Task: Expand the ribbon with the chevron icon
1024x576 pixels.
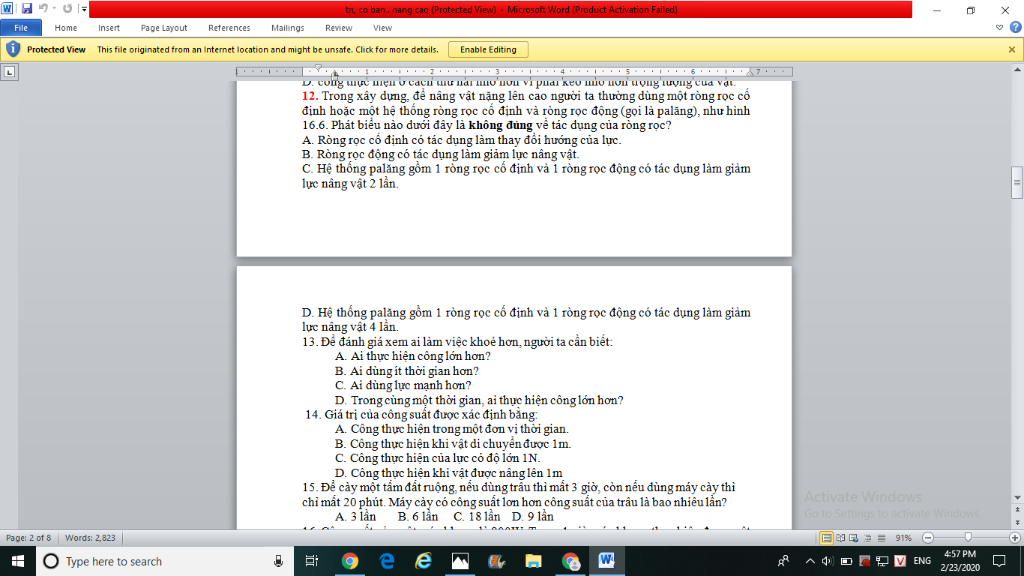Action: (999, 27)
